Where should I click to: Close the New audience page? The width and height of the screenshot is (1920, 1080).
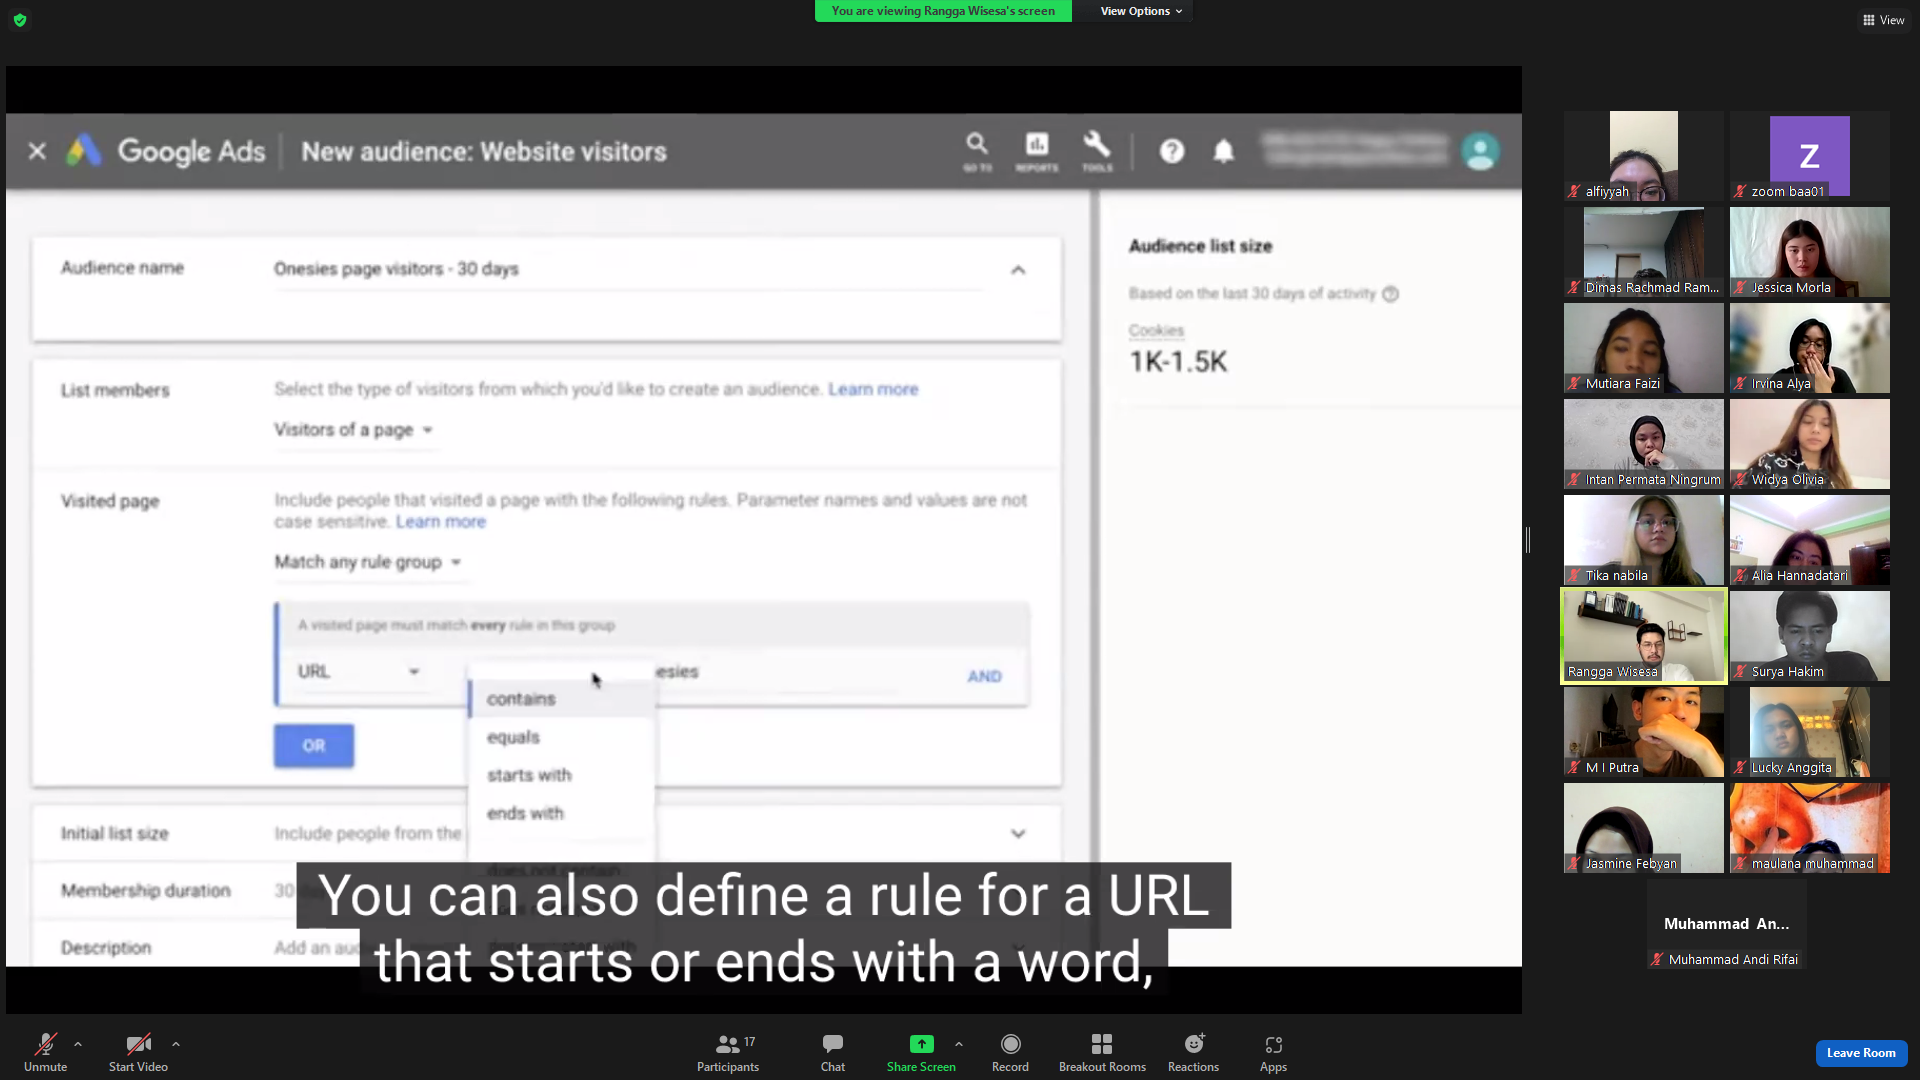pos(37,151)
